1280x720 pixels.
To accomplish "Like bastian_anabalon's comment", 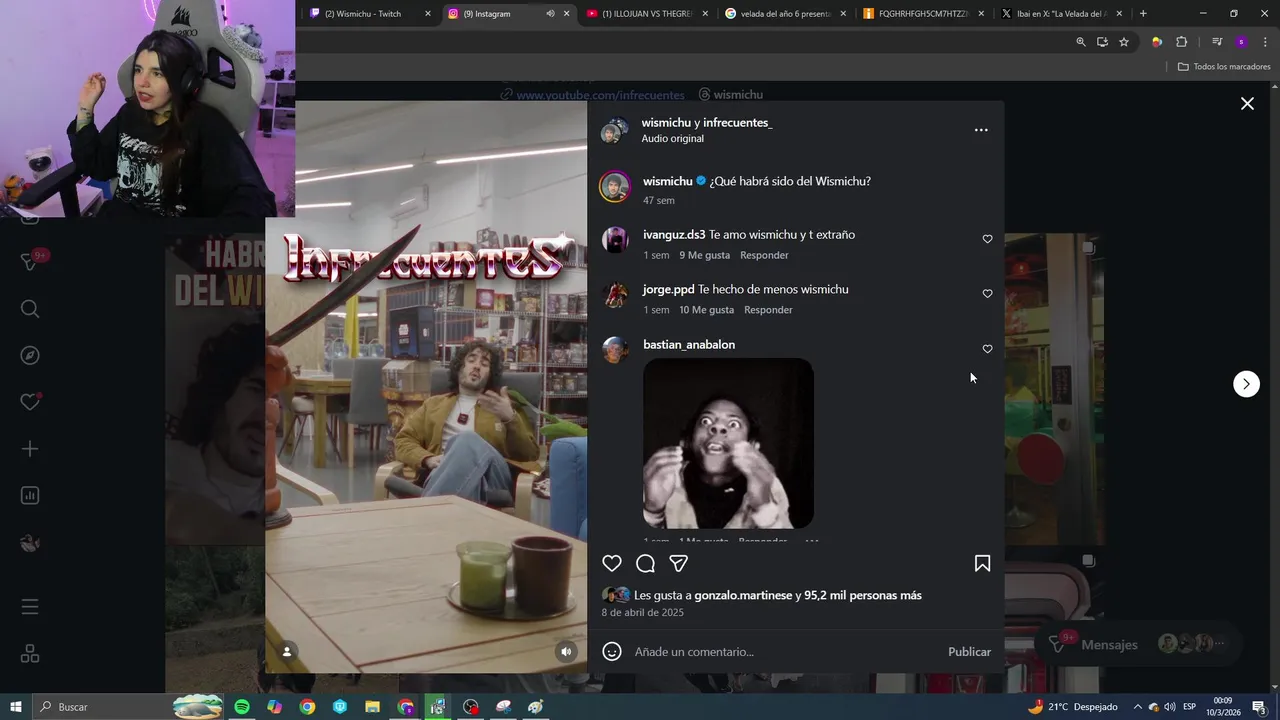I will [x=987, y=348].
